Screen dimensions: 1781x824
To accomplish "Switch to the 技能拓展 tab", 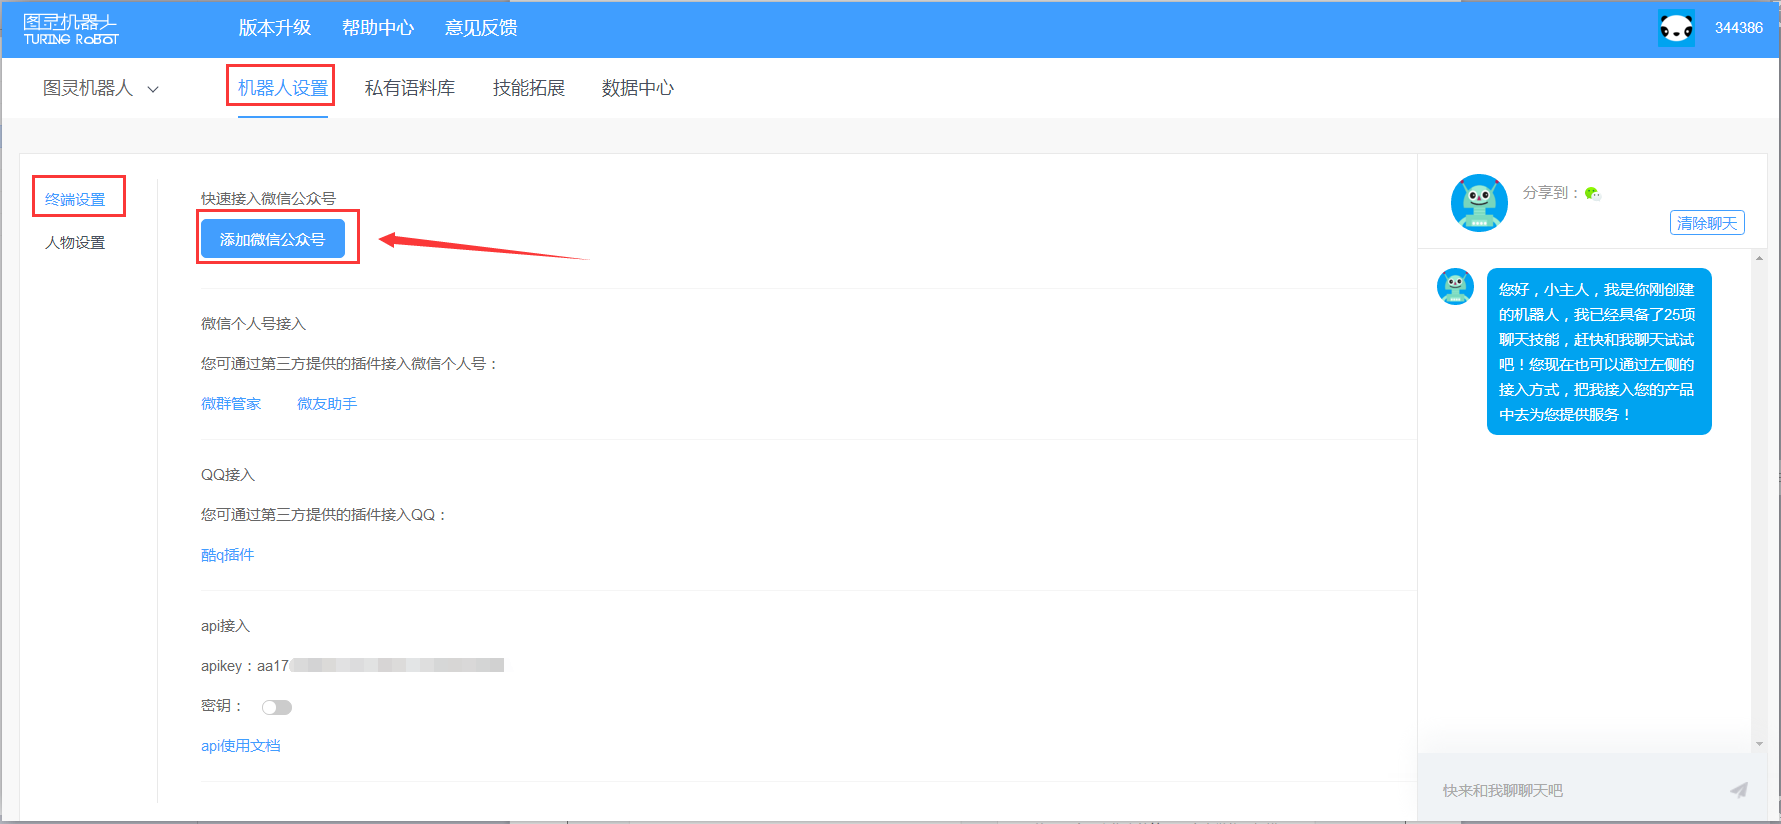I will [528, 88].
